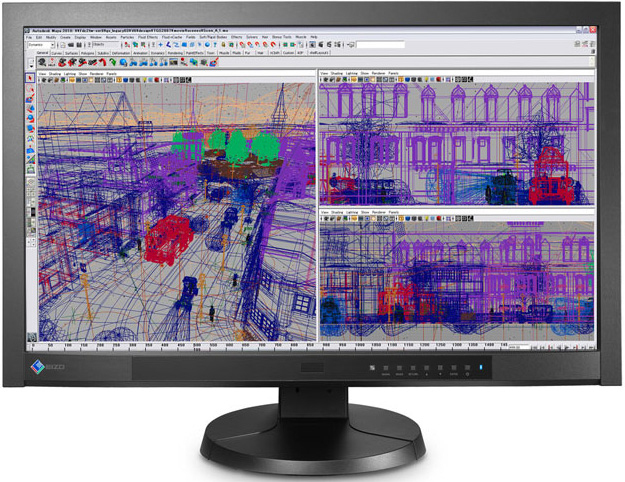Open the View menu of the top-right panel

tap(324, 73)
